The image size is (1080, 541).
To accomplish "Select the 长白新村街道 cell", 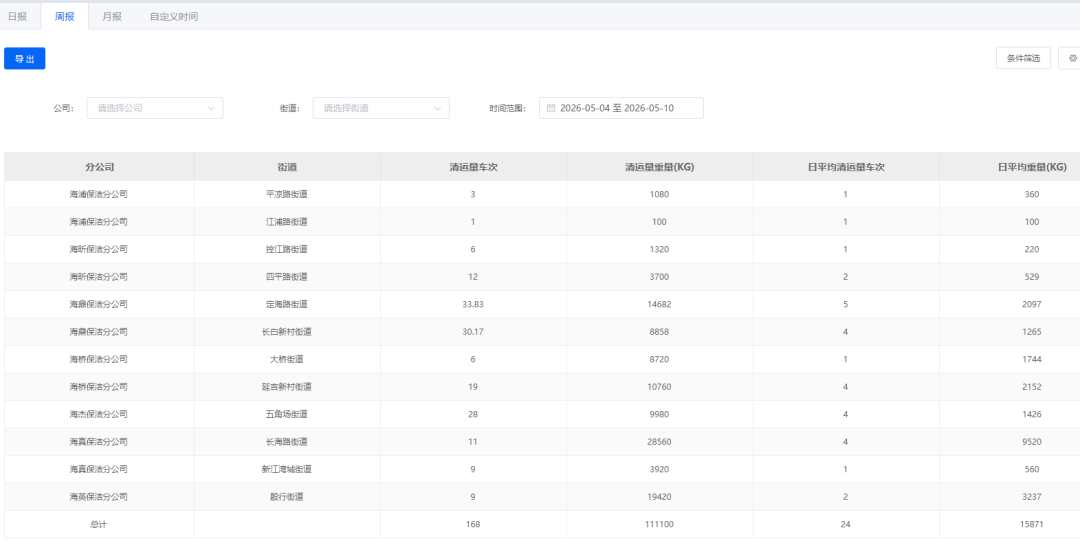I will pyautogui.click(x=288, y=331).
